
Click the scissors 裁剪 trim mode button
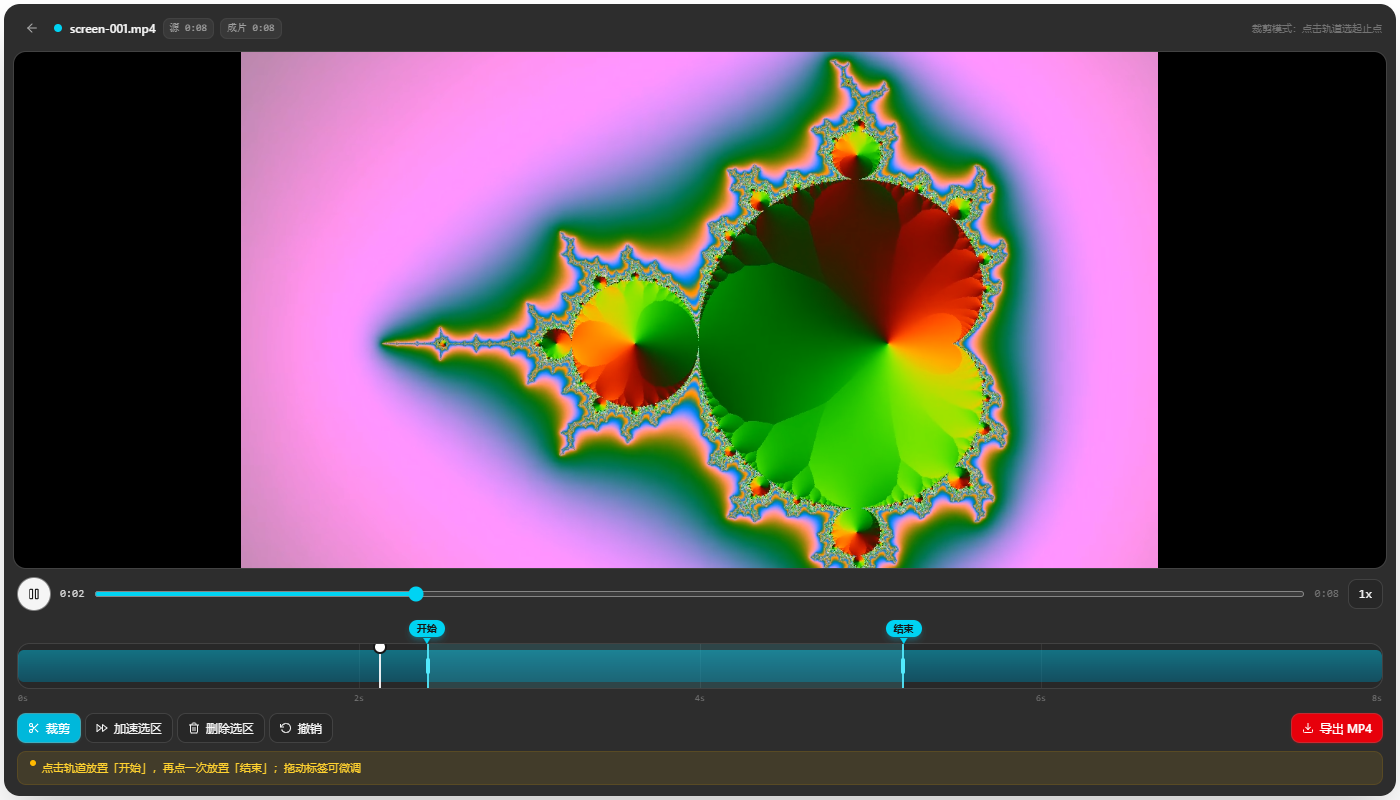coord(49,728)
